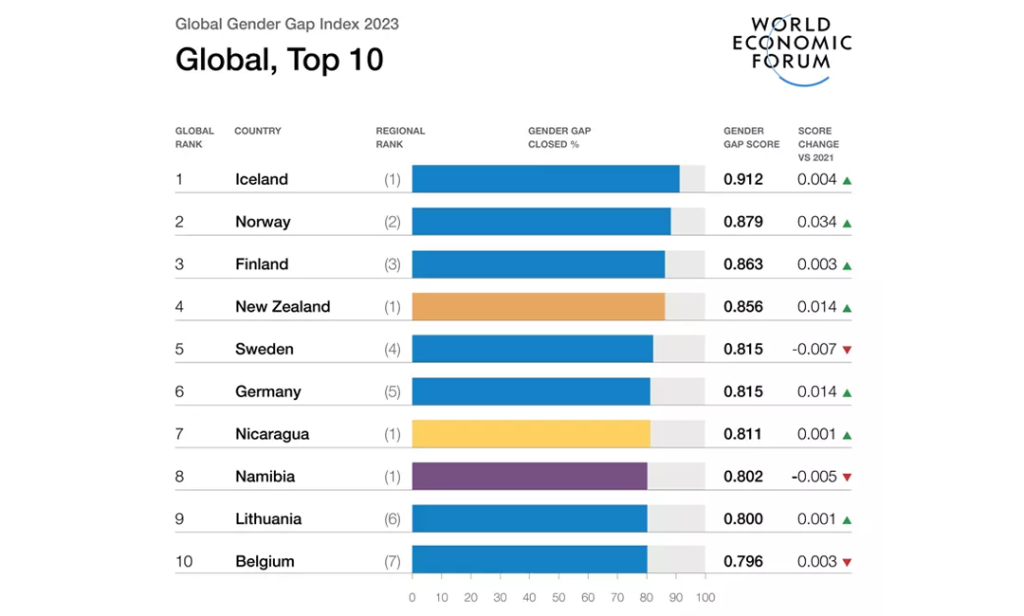1024x616 pixels.
Task: Click the Global Gender Gap Index 2023 subtitle
Action: 287,23
